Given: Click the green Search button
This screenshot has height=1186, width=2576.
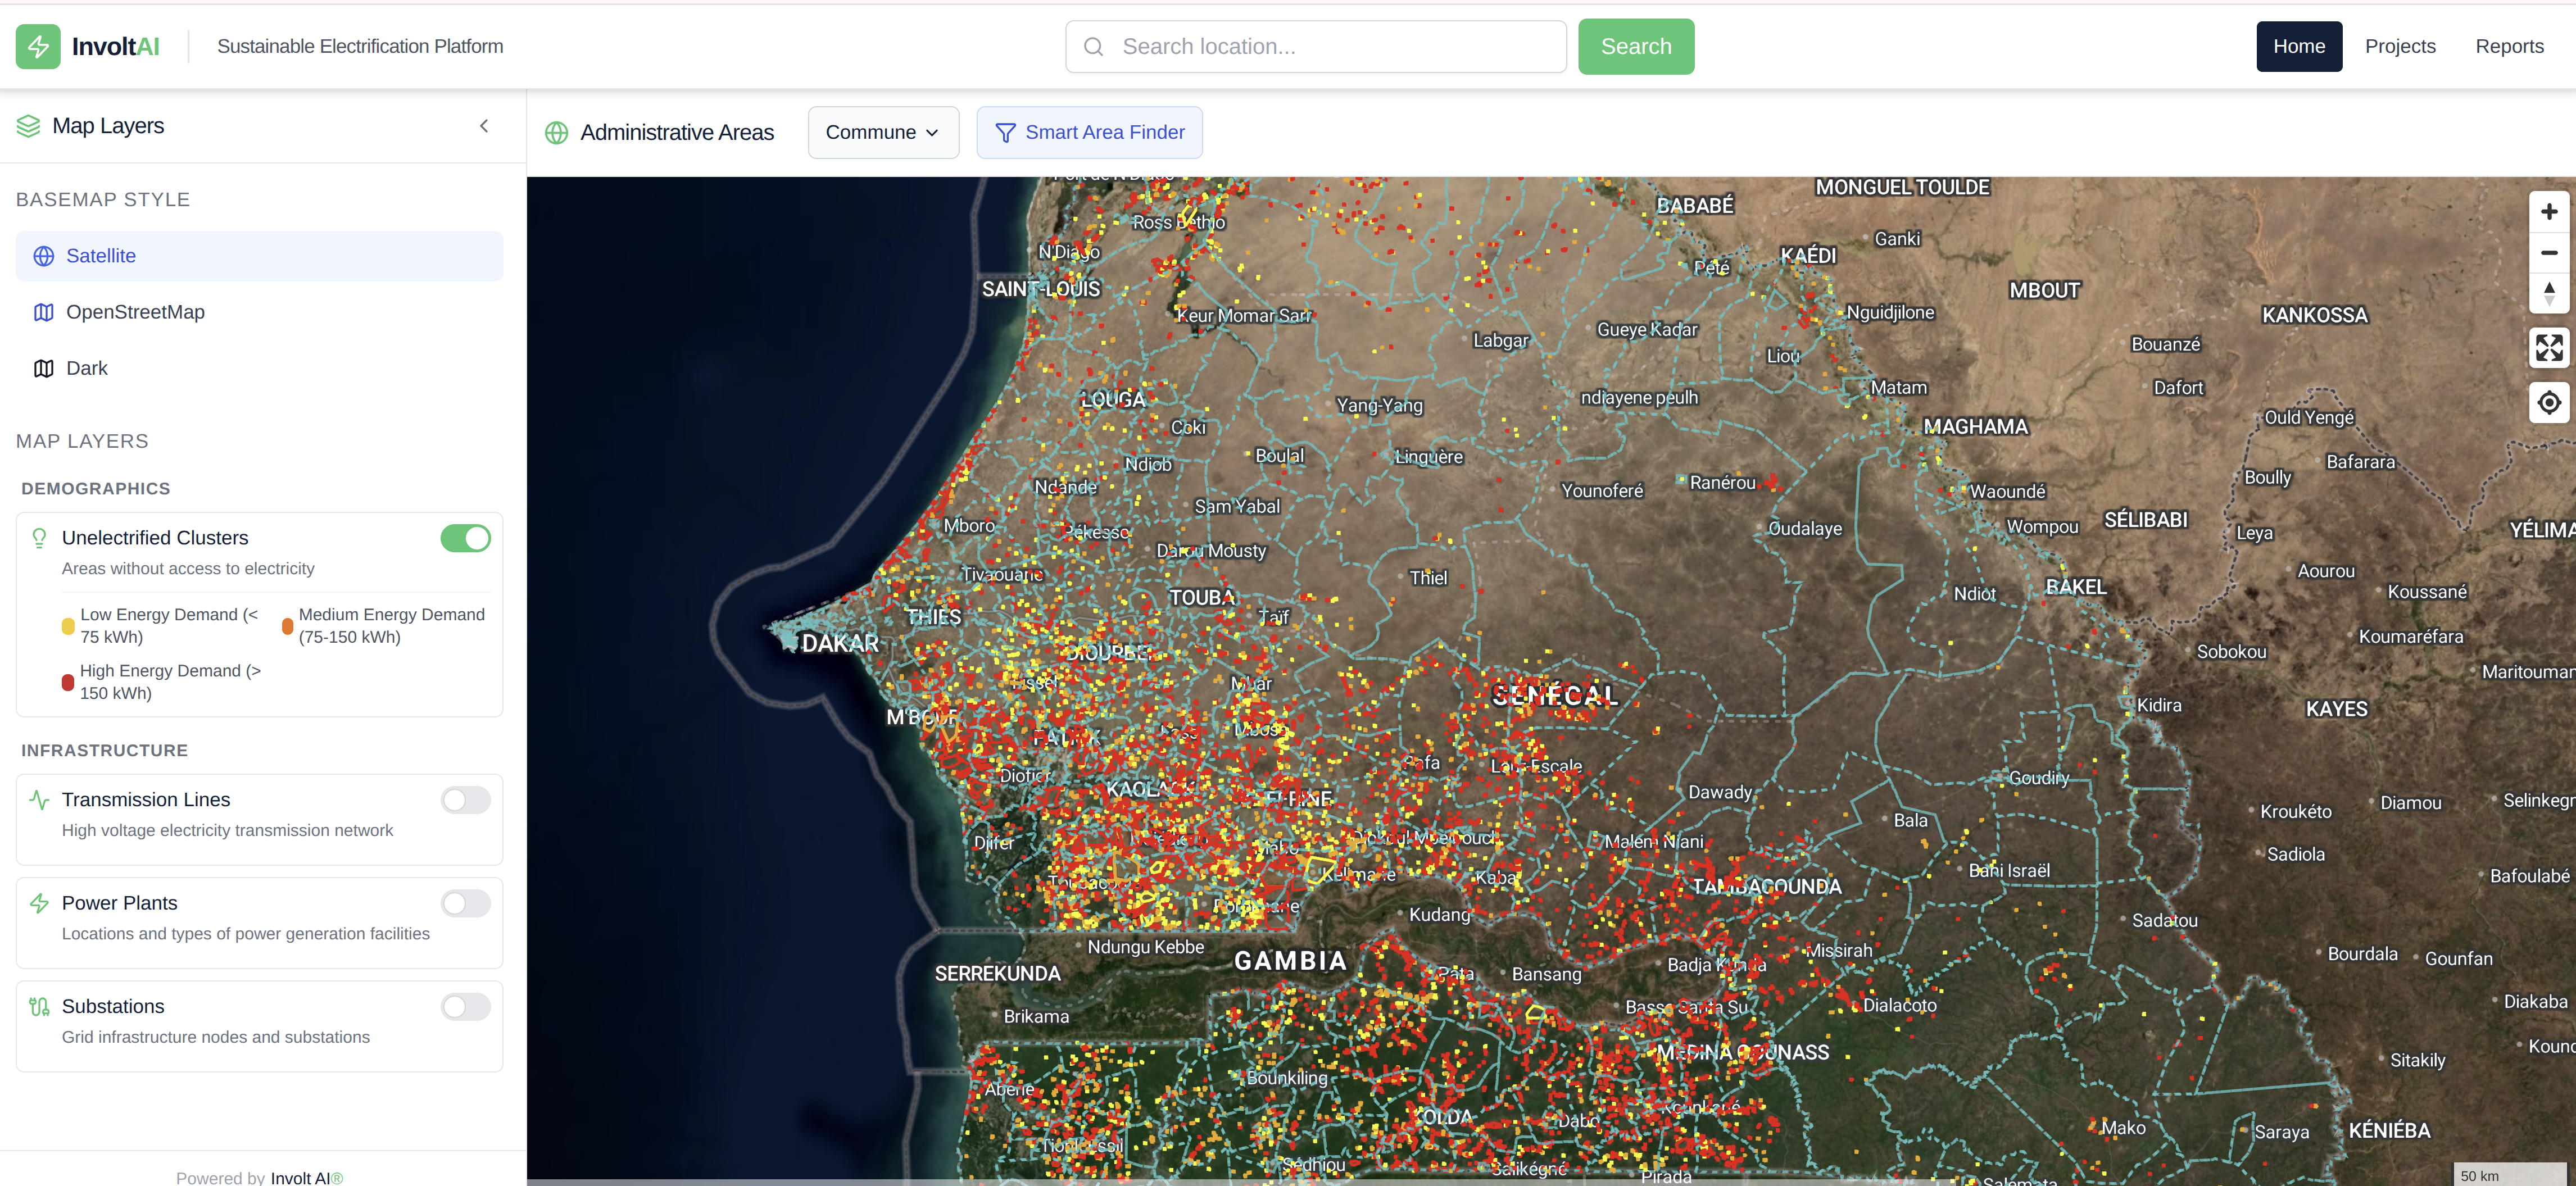Looking at the screenshot, I should point(1636,47).
